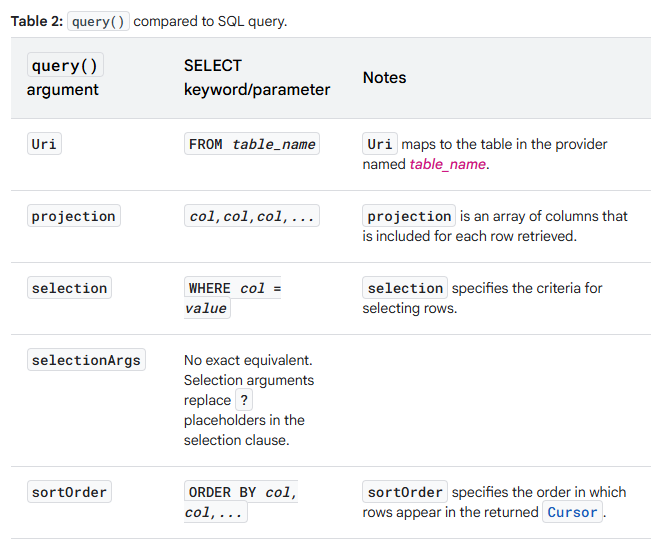Click the WHERE col = value code snippet
The image size is (664, 549).
pyautogui.click(x=234, y=298)
